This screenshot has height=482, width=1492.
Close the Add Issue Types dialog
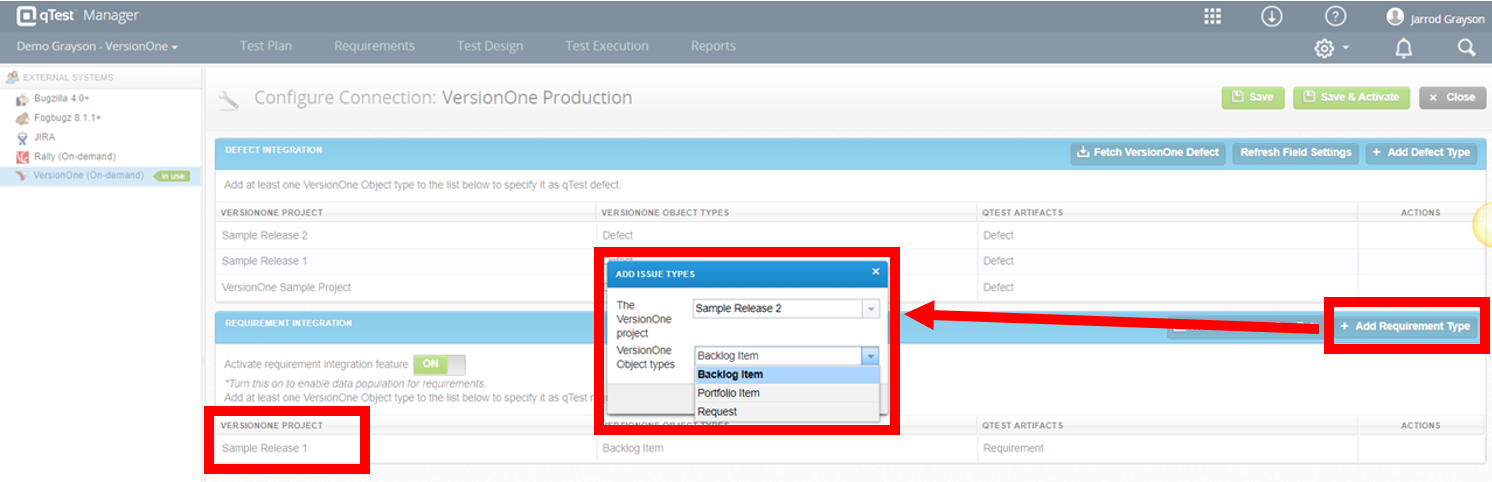(875, 271)
